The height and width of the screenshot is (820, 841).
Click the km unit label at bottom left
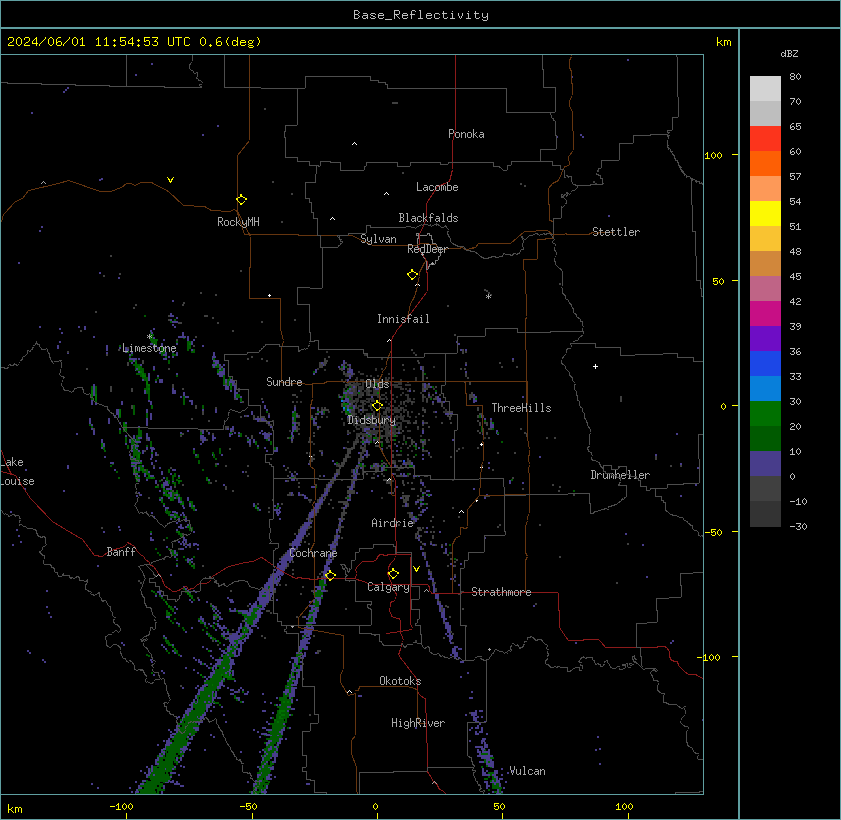(x=14, y=809)
